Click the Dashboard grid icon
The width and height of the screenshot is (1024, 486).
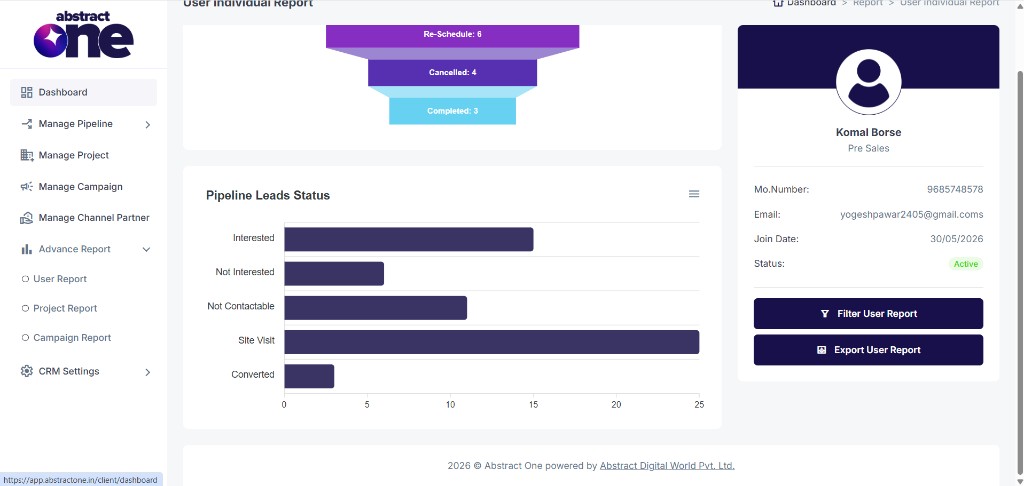pos(26,92)
